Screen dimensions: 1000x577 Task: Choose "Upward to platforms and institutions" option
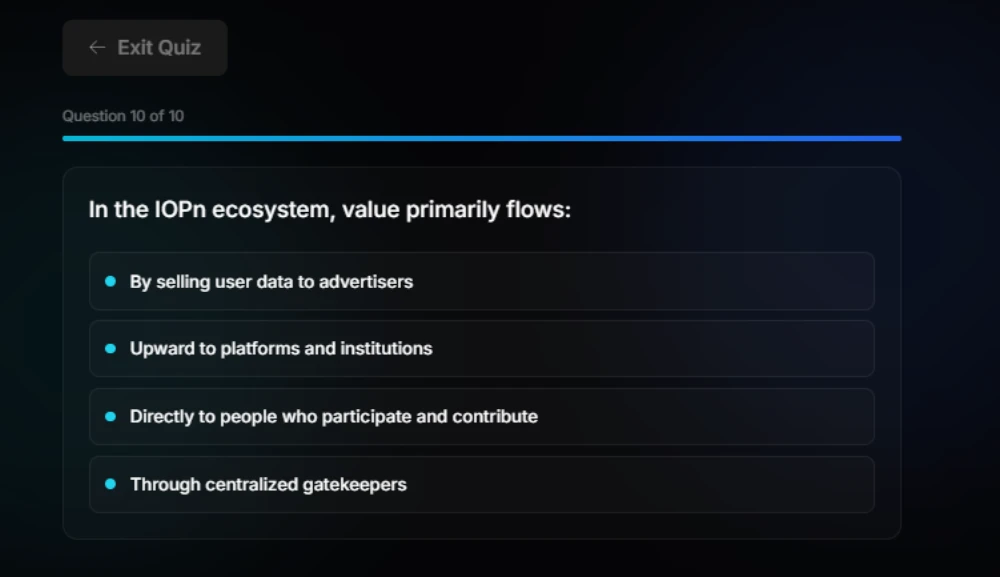point(481,349)
